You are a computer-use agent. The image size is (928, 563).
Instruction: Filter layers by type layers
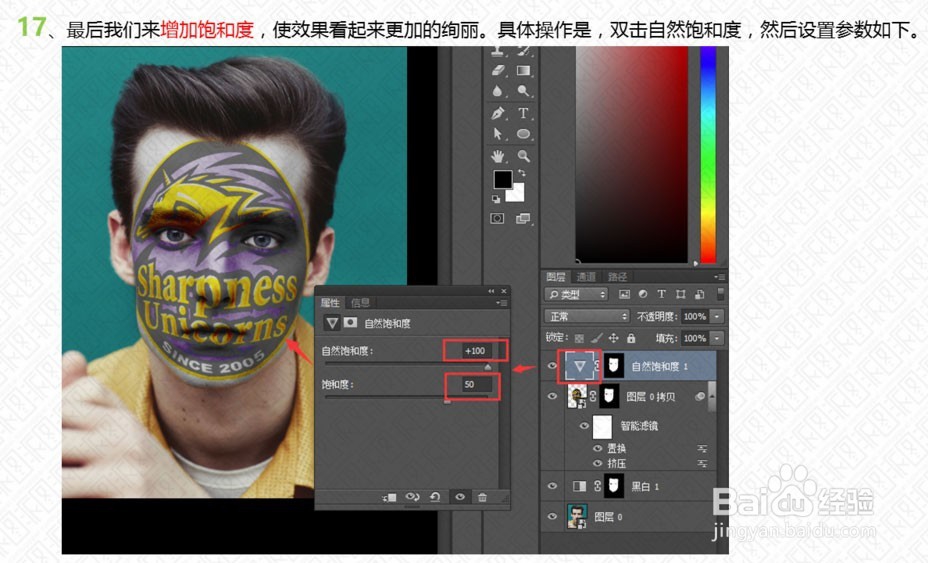tap(662, 294)
